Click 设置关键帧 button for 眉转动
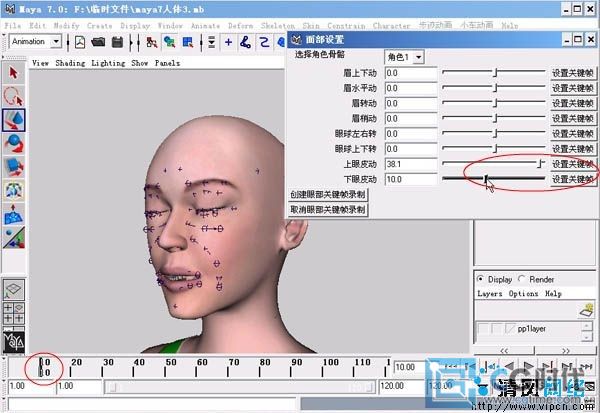This screenshot has height=413, width=600. pos(572,103)
